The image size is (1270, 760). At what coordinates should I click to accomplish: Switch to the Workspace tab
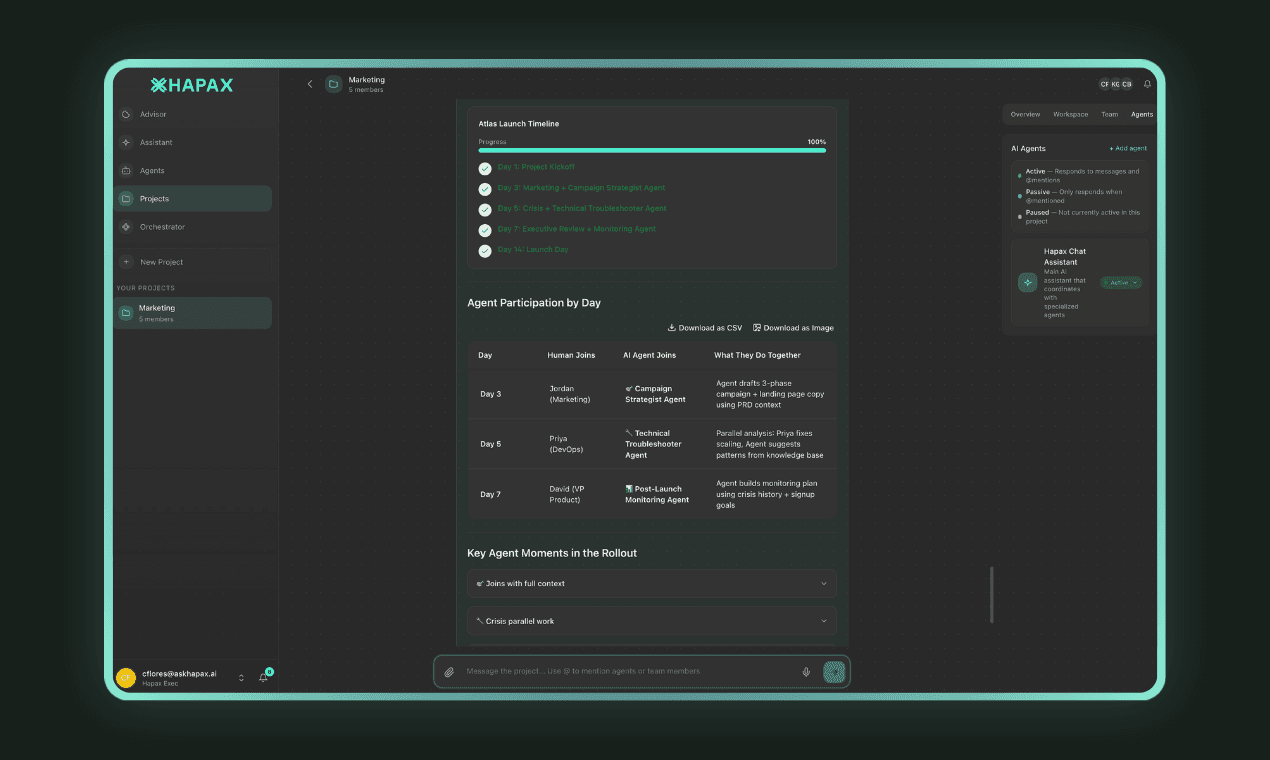(x=1070, y=115)
